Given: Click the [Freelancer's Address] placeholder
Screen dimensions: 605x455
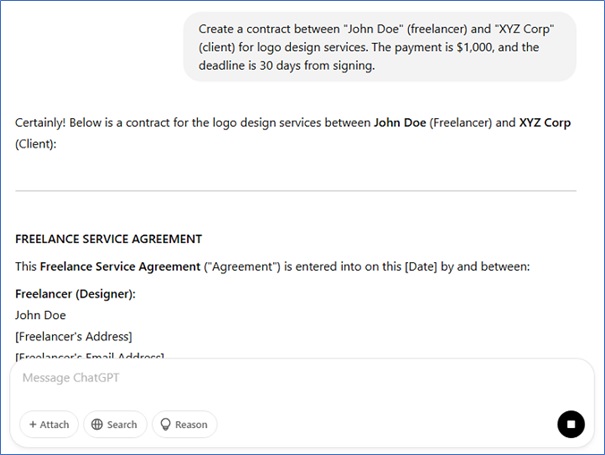Looking at the screenshot, I should click(x=74, y=336).
